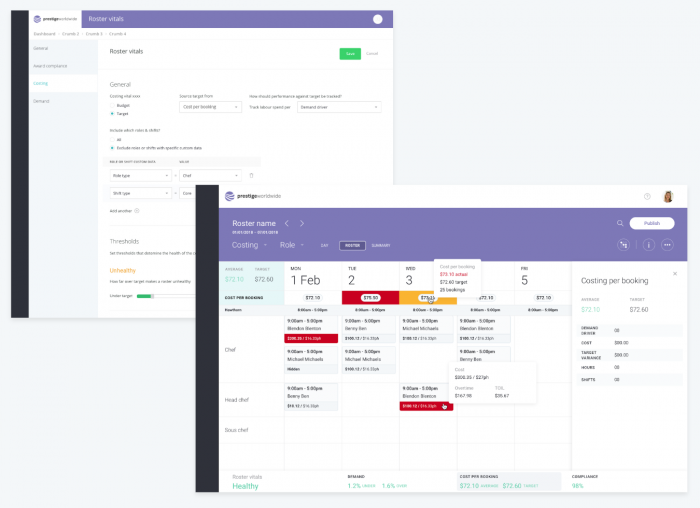Select the Tue 2 day header
This screenshot has height=508, width=700.
click(371, 276)
